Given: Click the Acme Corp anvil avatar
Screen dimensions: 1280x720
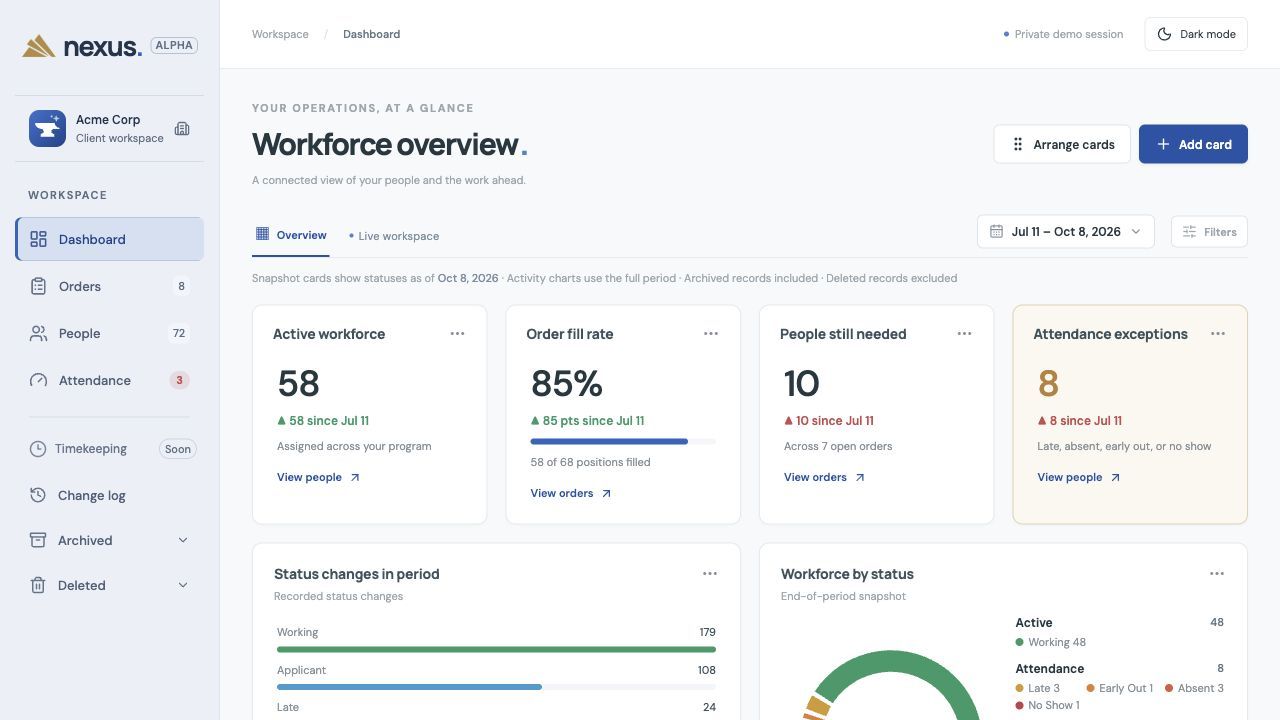Looking at the screenshot, I should 47,129.
